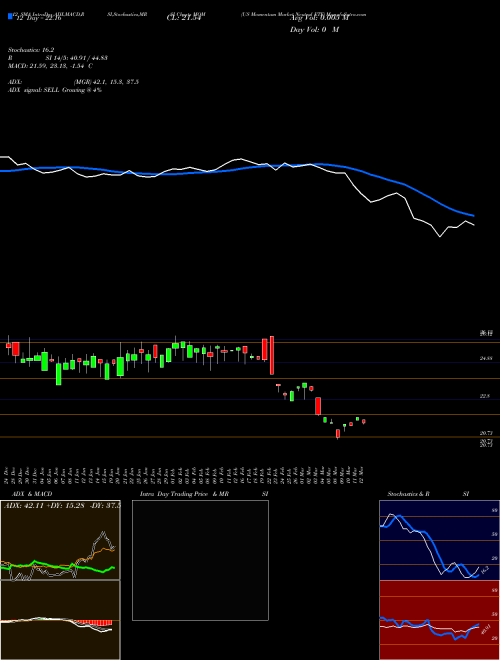Click the 'ADX: 42.11 +DY: 15.28' panel header

click(45, 505)
